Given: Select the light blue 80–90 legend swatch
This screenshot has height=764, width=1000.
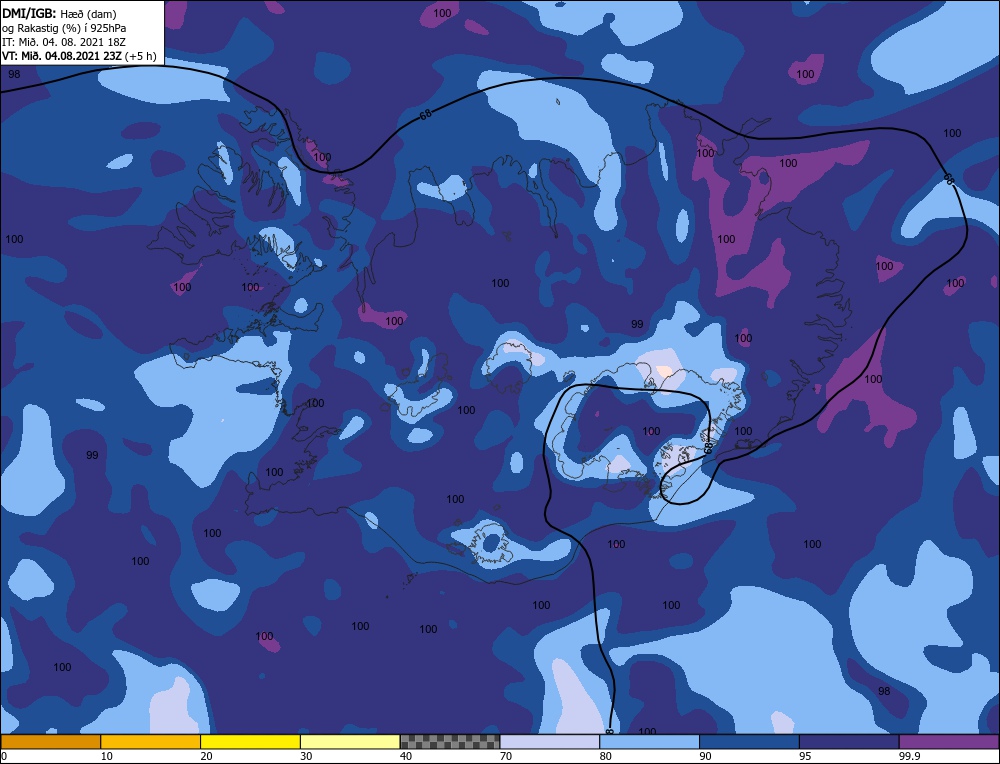Looking at the screenshot, I should [649, 742].
